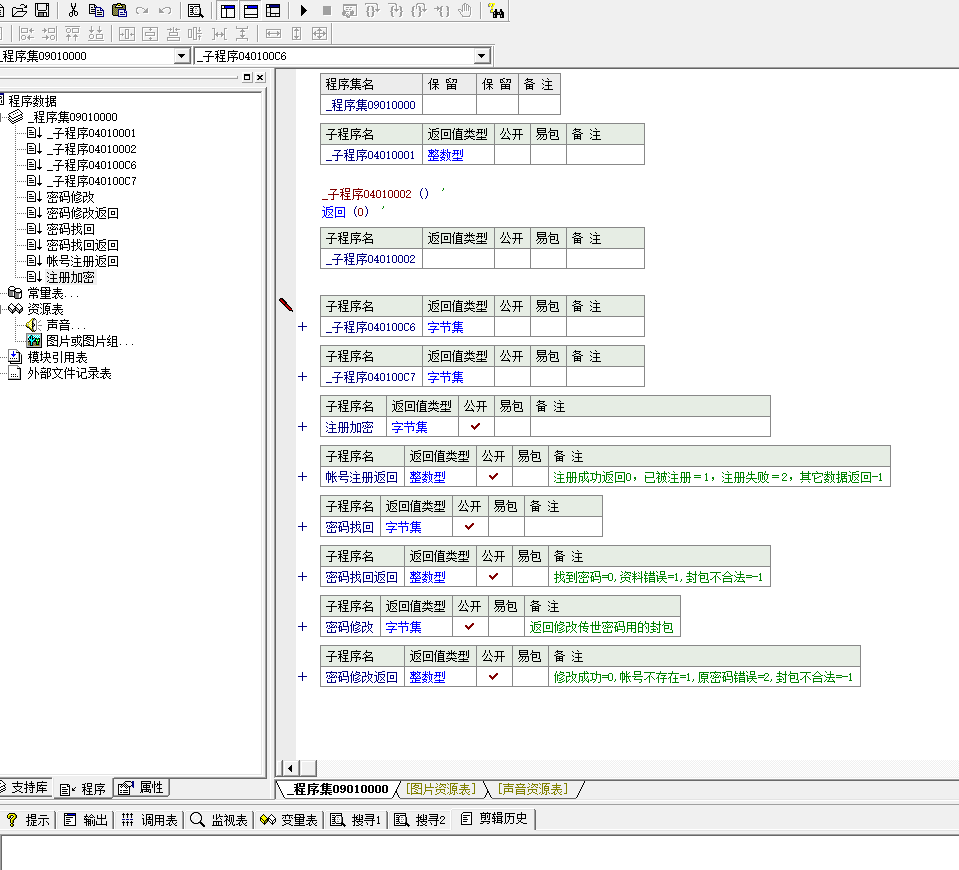The width and height of the screenshot is (959, 870).
Task: Toggle 公开 checkmark for 密码找回 subroutine
Action: 470,527
